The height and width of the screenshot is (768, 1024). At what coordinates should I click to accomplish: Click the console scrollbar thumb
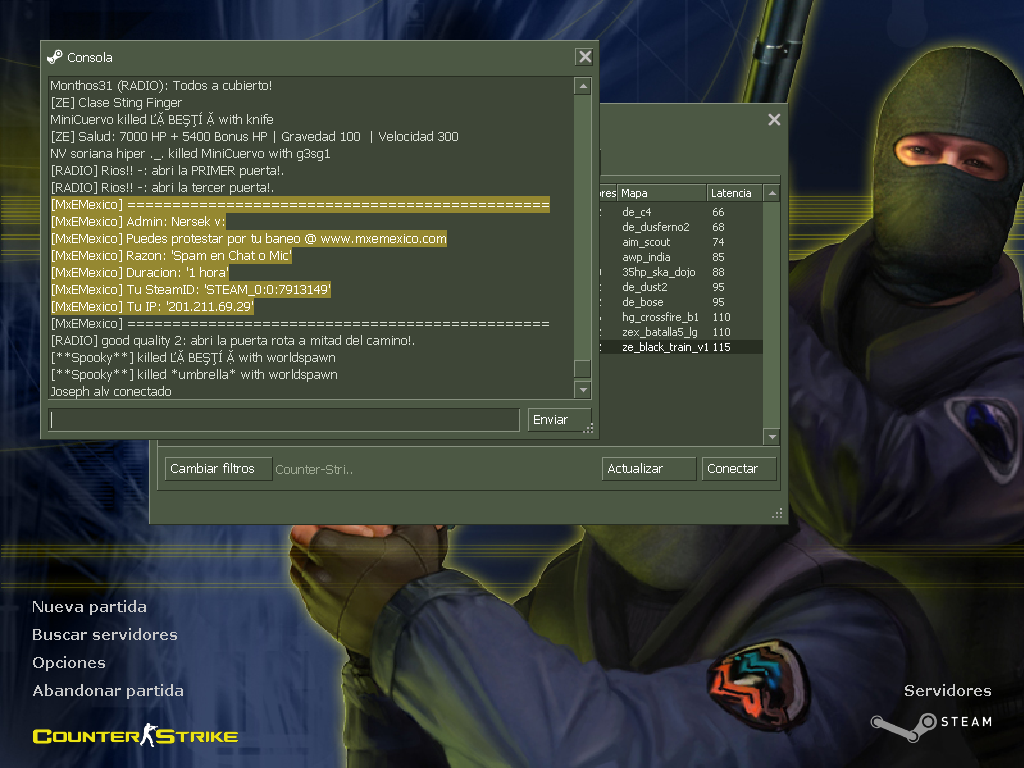583,368
